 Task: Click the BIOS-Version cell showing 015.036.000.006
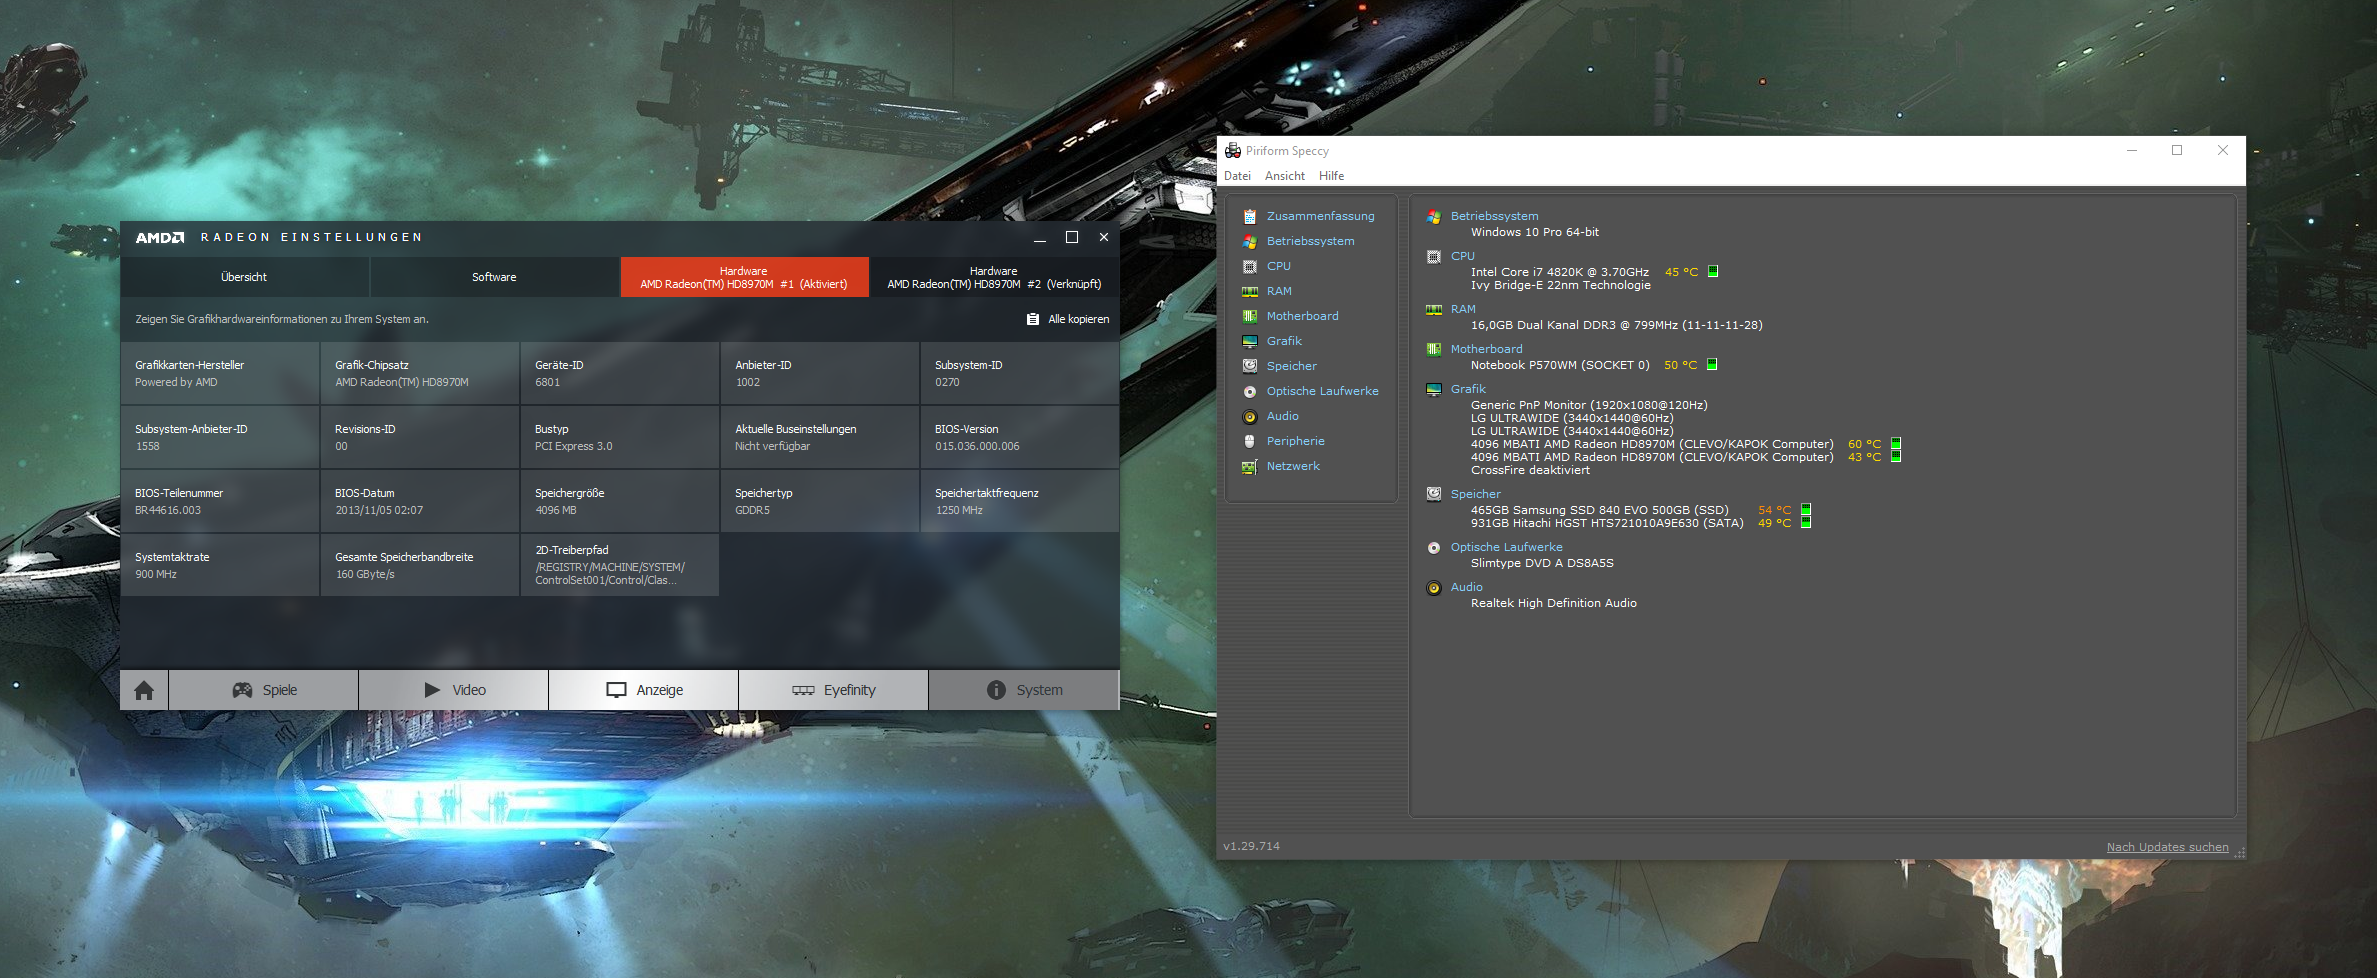point(1020,437)
